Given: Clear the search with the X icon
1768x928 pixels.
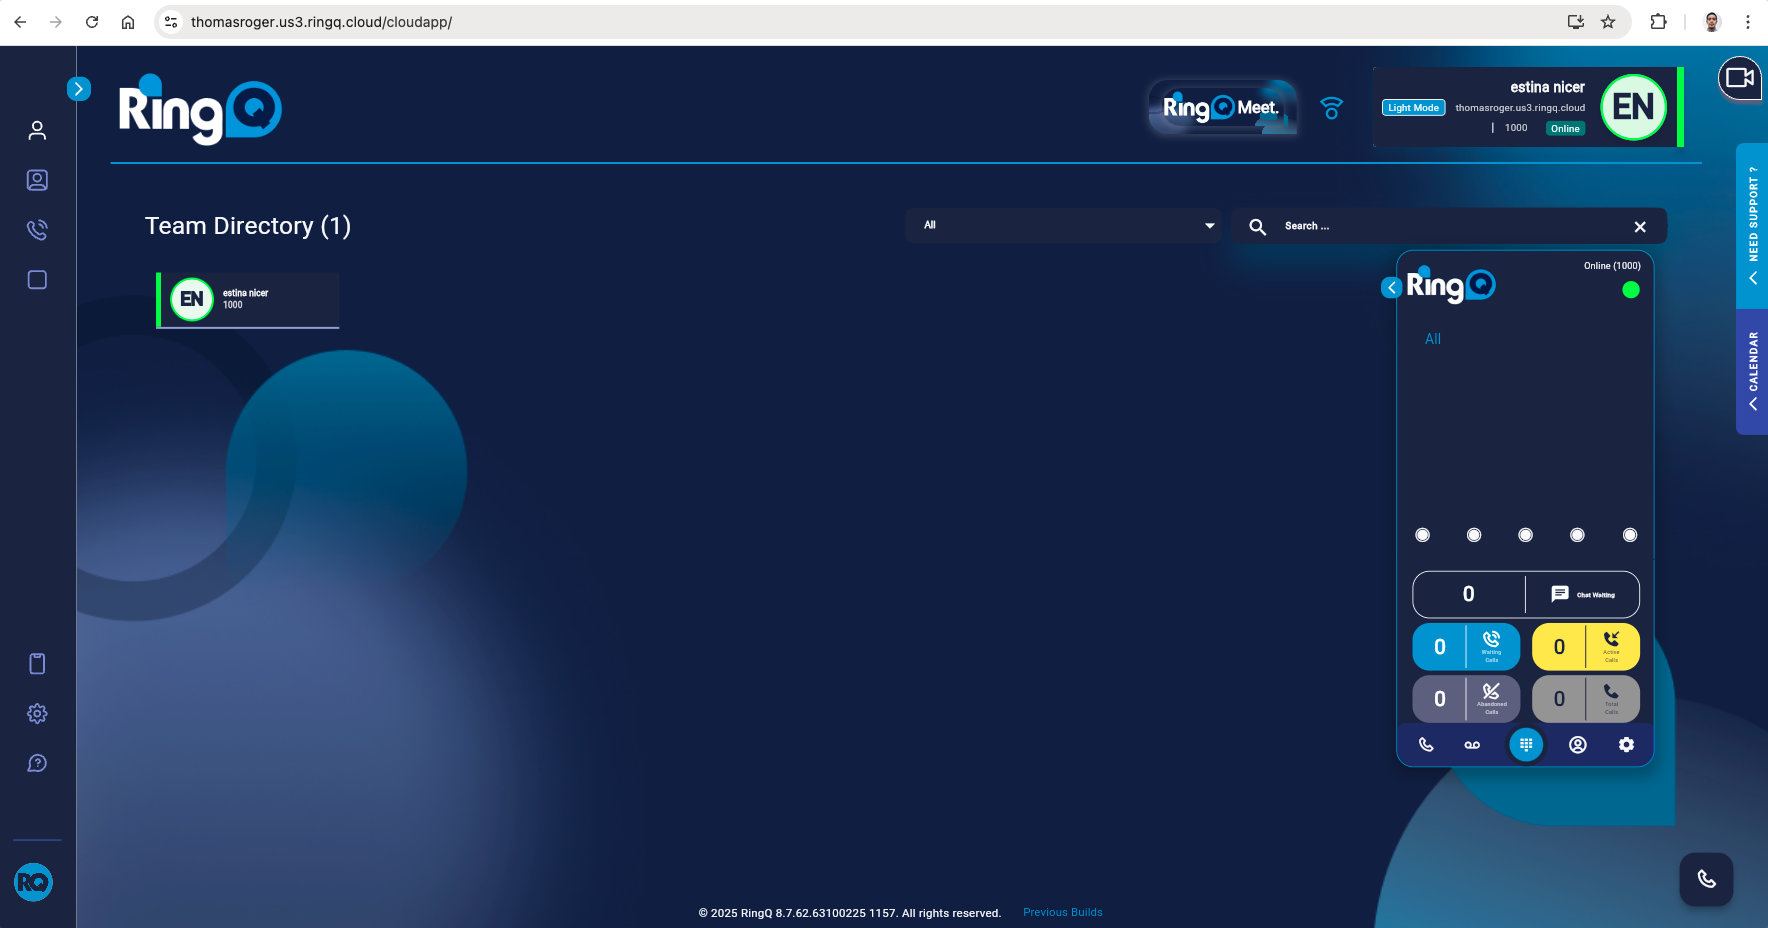Looking at the screenshot, I should point(1640,227).
